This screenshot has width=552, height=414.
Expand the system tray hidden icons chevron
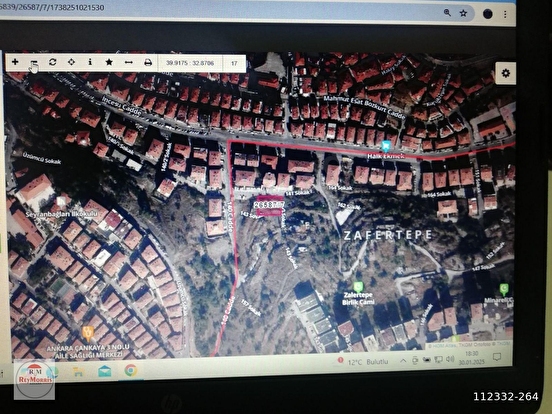[x=403, y=360]
